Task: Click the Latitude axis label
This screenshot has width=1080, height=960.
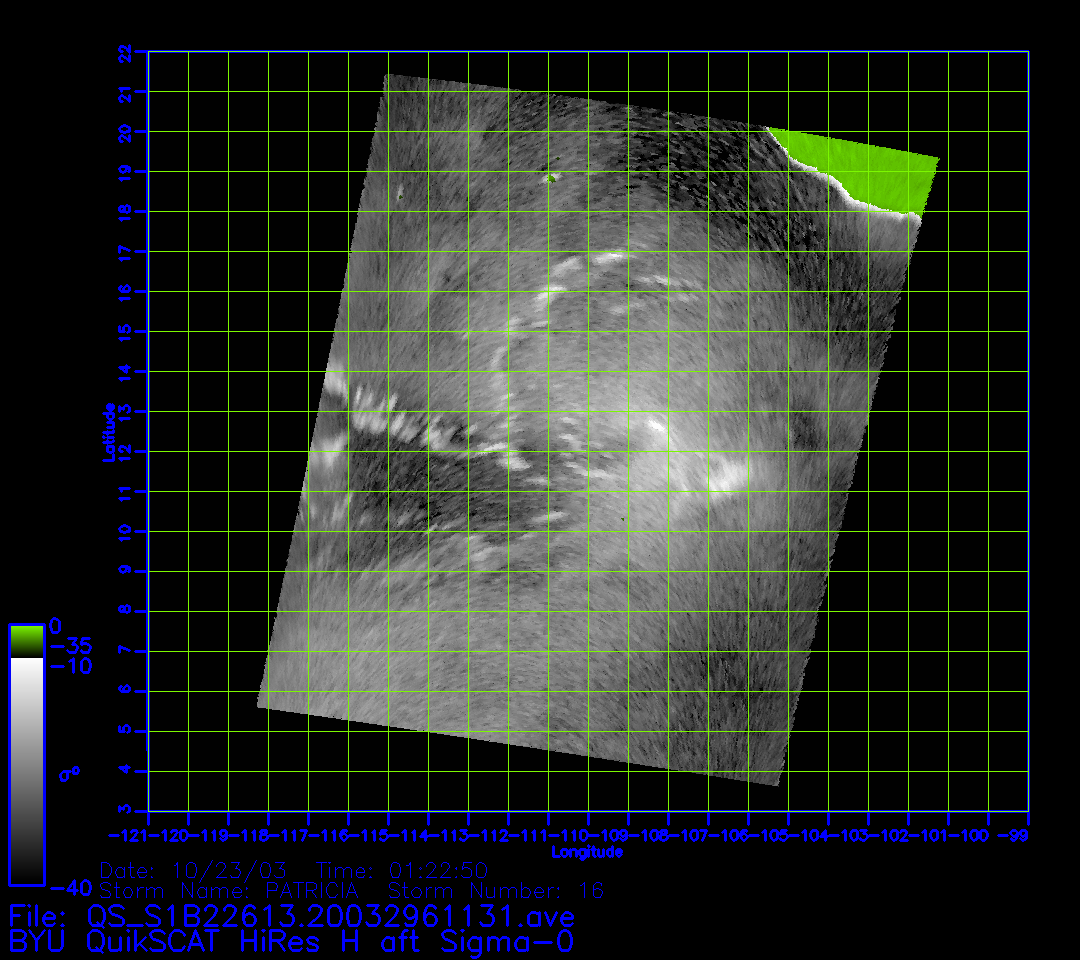Action: tap(108, 431)
